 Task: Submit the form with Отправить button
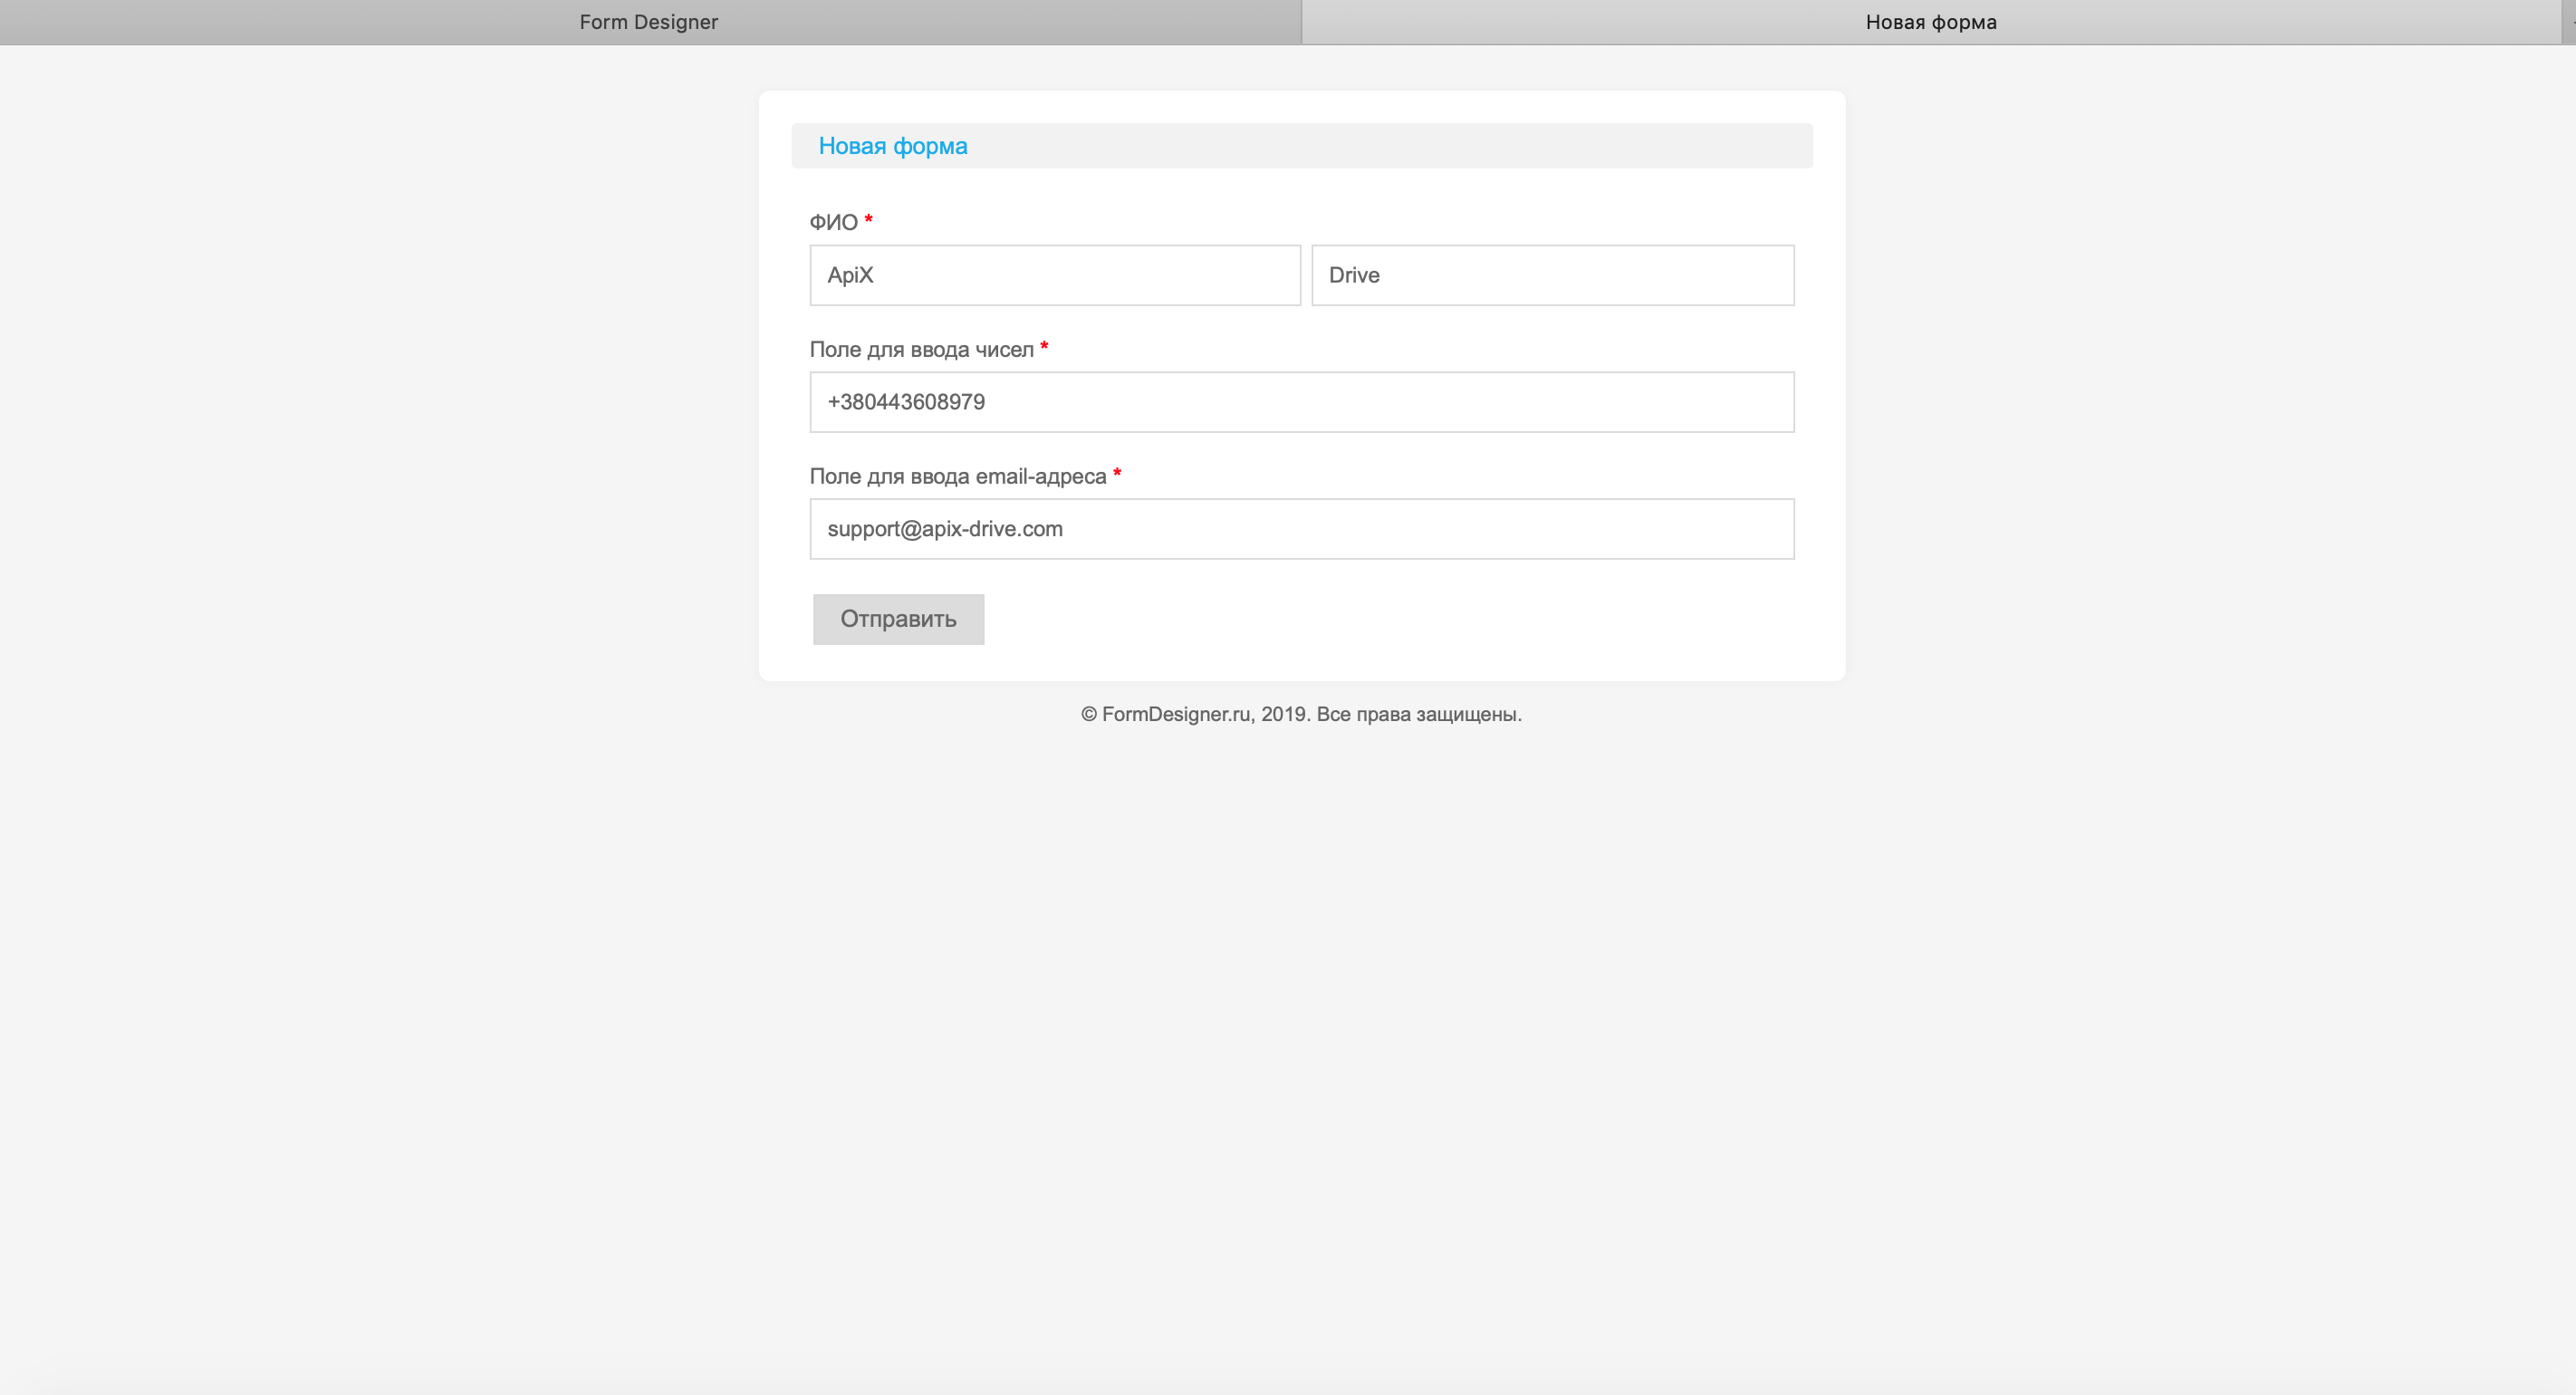coord(898,619)
